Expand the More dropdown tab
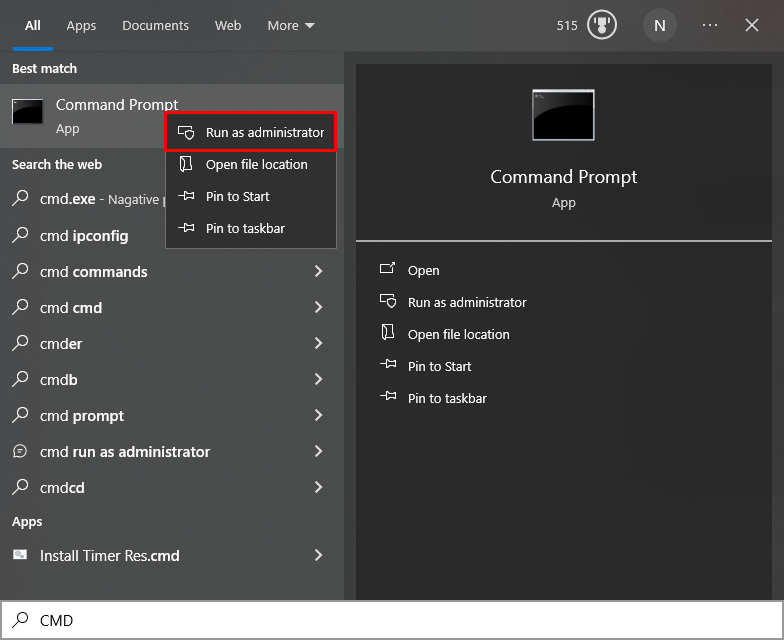Screen dimensions: 784x640 [290, 26]
